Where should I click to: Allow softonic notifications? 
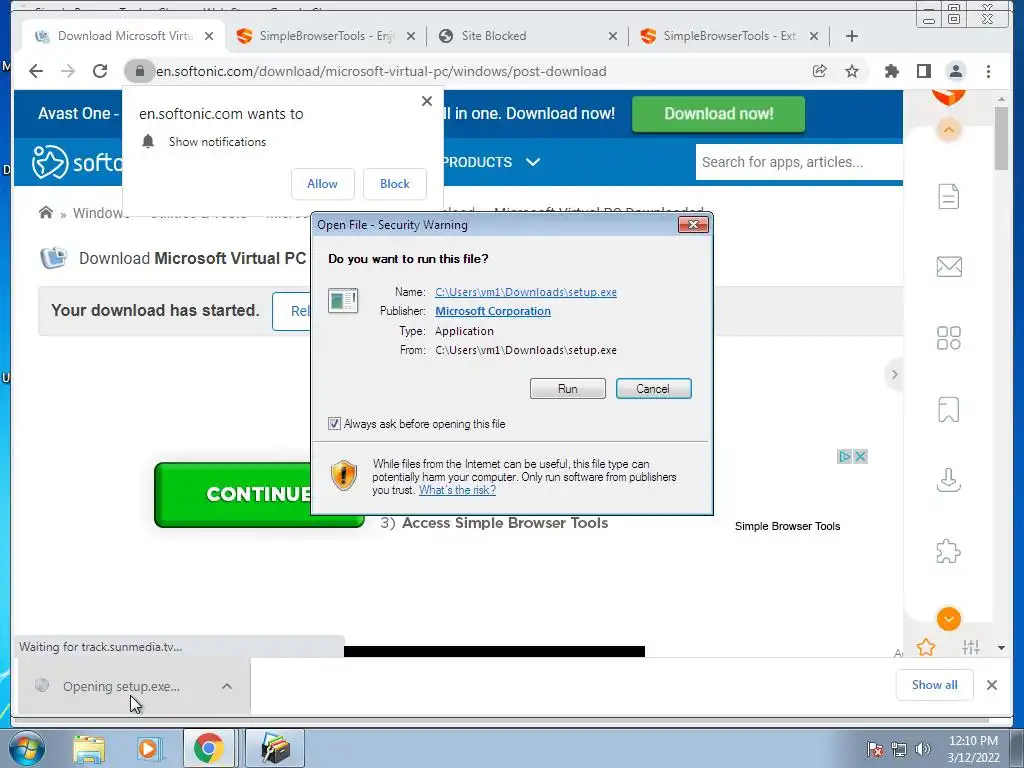pos(323,184)
